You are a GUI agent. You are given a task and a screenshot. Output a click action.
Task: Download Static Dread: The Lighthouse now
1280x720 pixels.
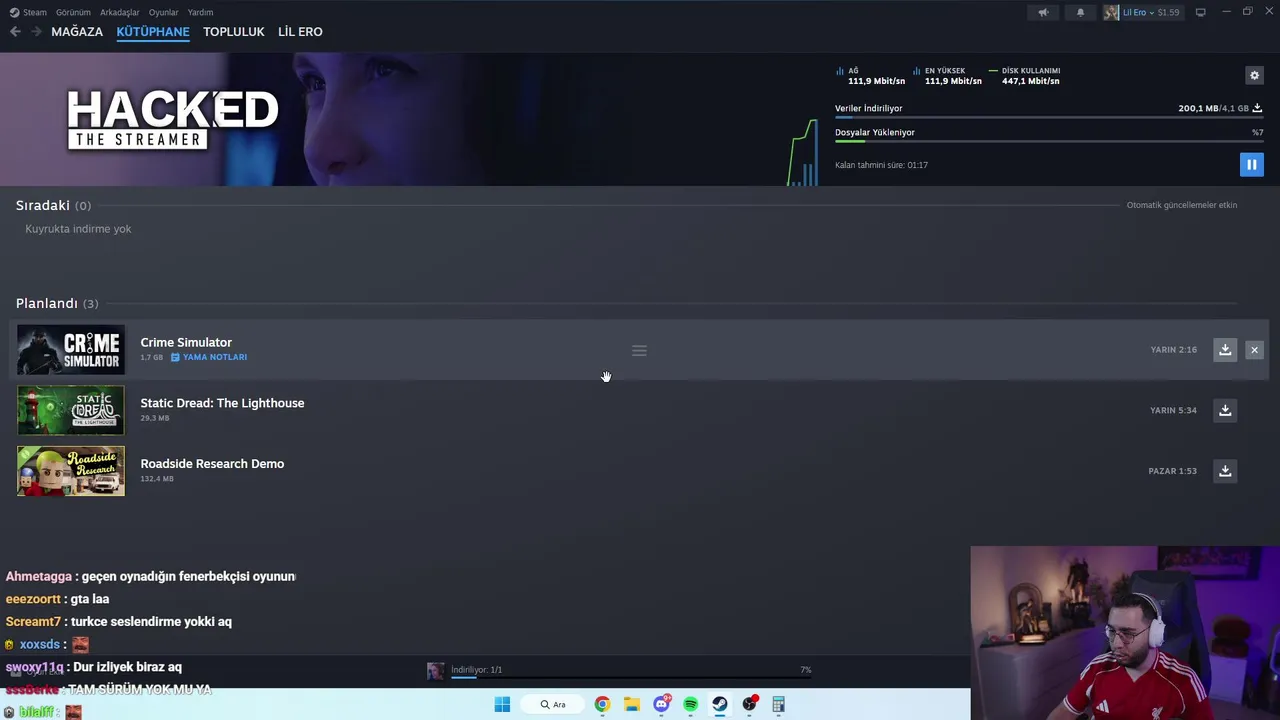[x=1225, y=410]
